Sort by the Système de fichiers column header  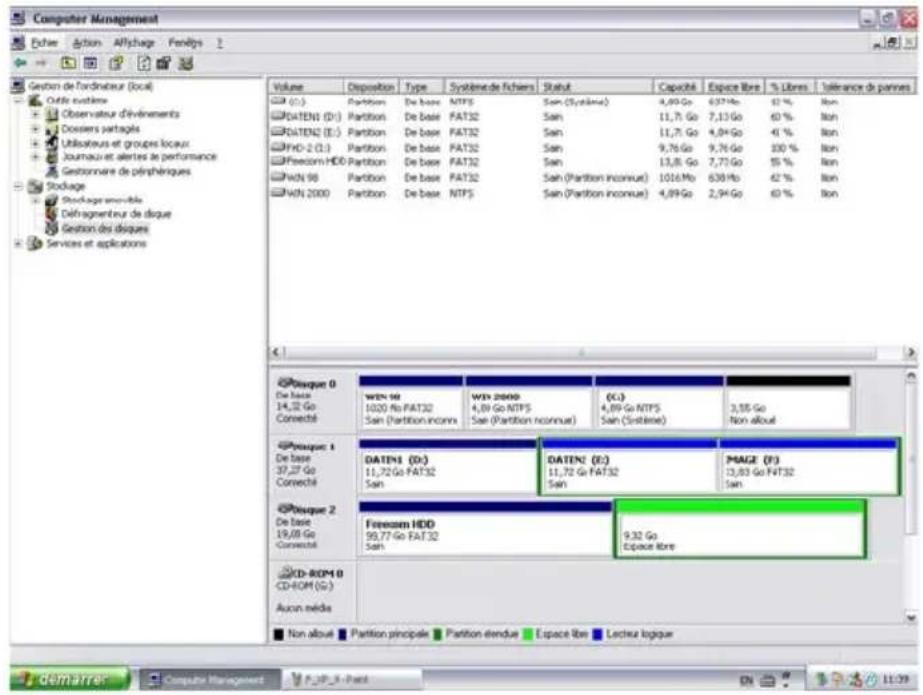click(492, 87)
